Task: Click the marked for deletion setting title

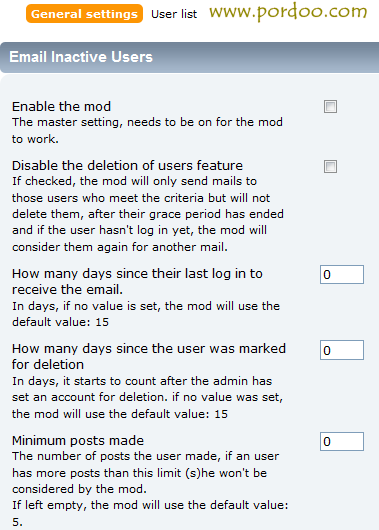Action: pos(149,357)
